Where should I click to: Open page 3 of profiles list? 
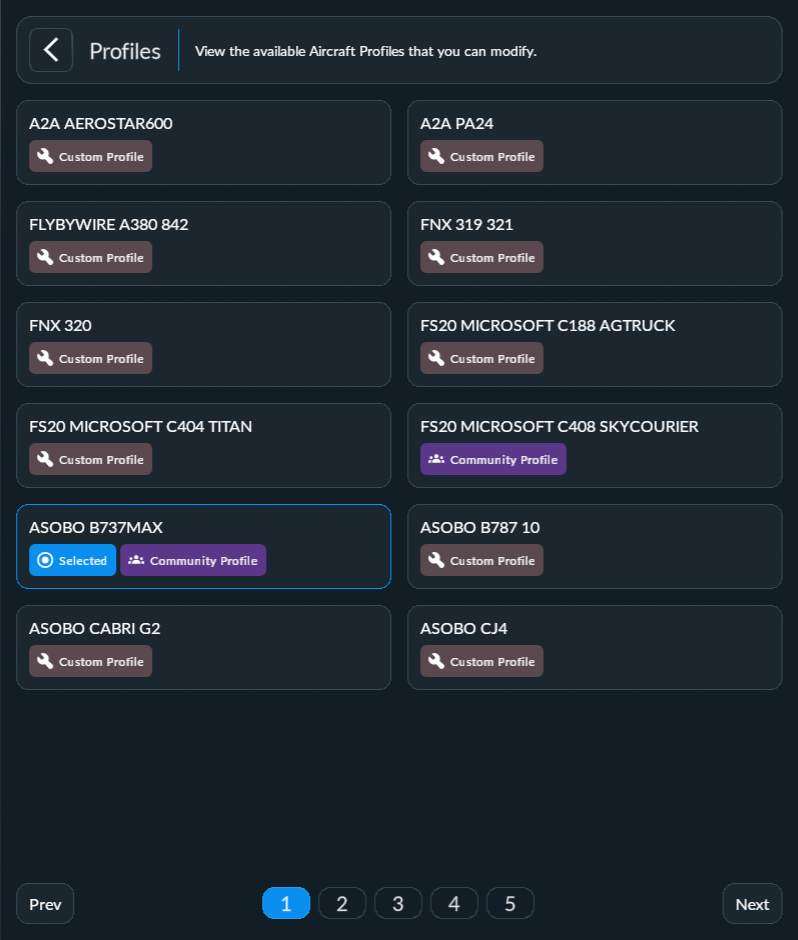tap(398, 903)
